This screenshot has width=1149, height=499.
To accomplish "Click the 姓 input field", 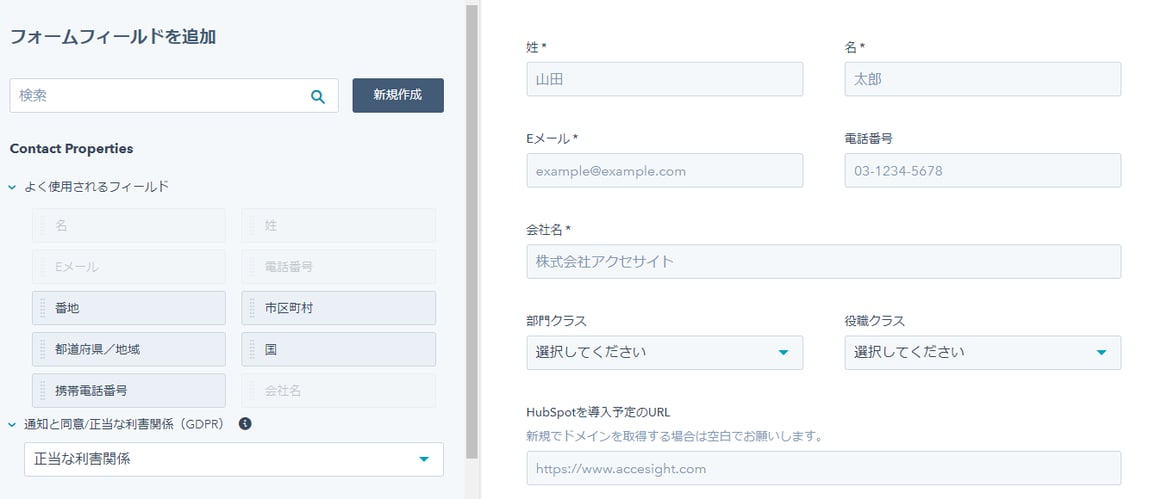I will (664, 79).
